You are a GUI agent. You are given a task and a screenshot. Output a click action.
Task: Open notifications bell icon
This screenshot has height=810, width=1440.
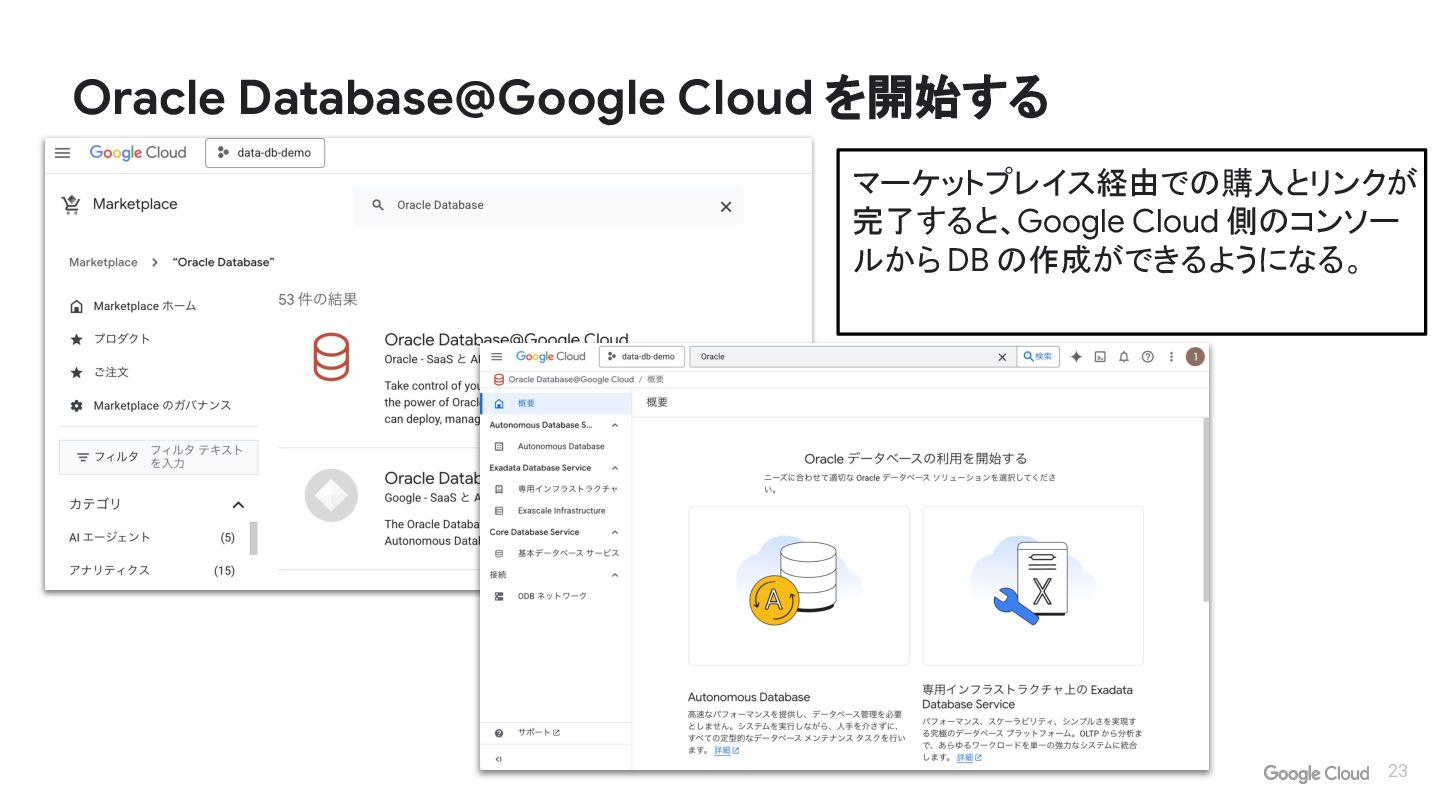1124,357
